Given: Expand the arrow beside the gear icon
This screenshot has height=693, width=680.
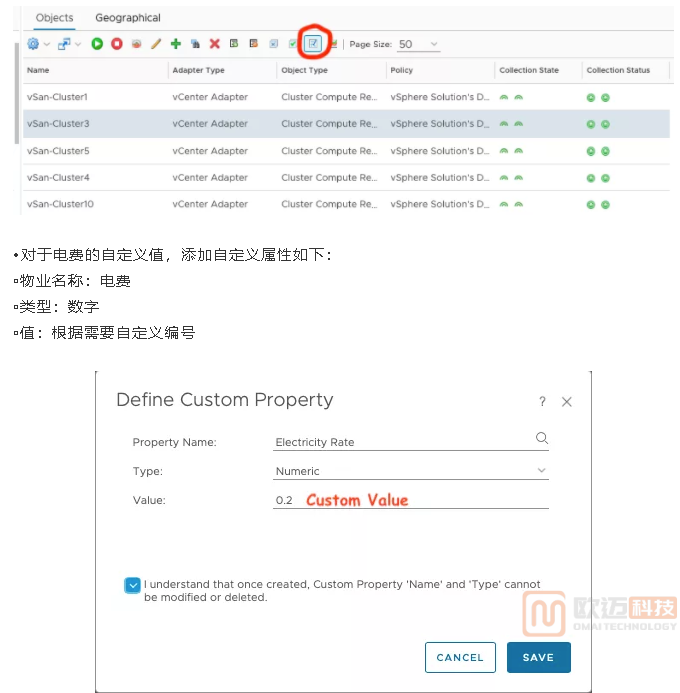Looking at the screenshot, I should [x=47, y=44].
